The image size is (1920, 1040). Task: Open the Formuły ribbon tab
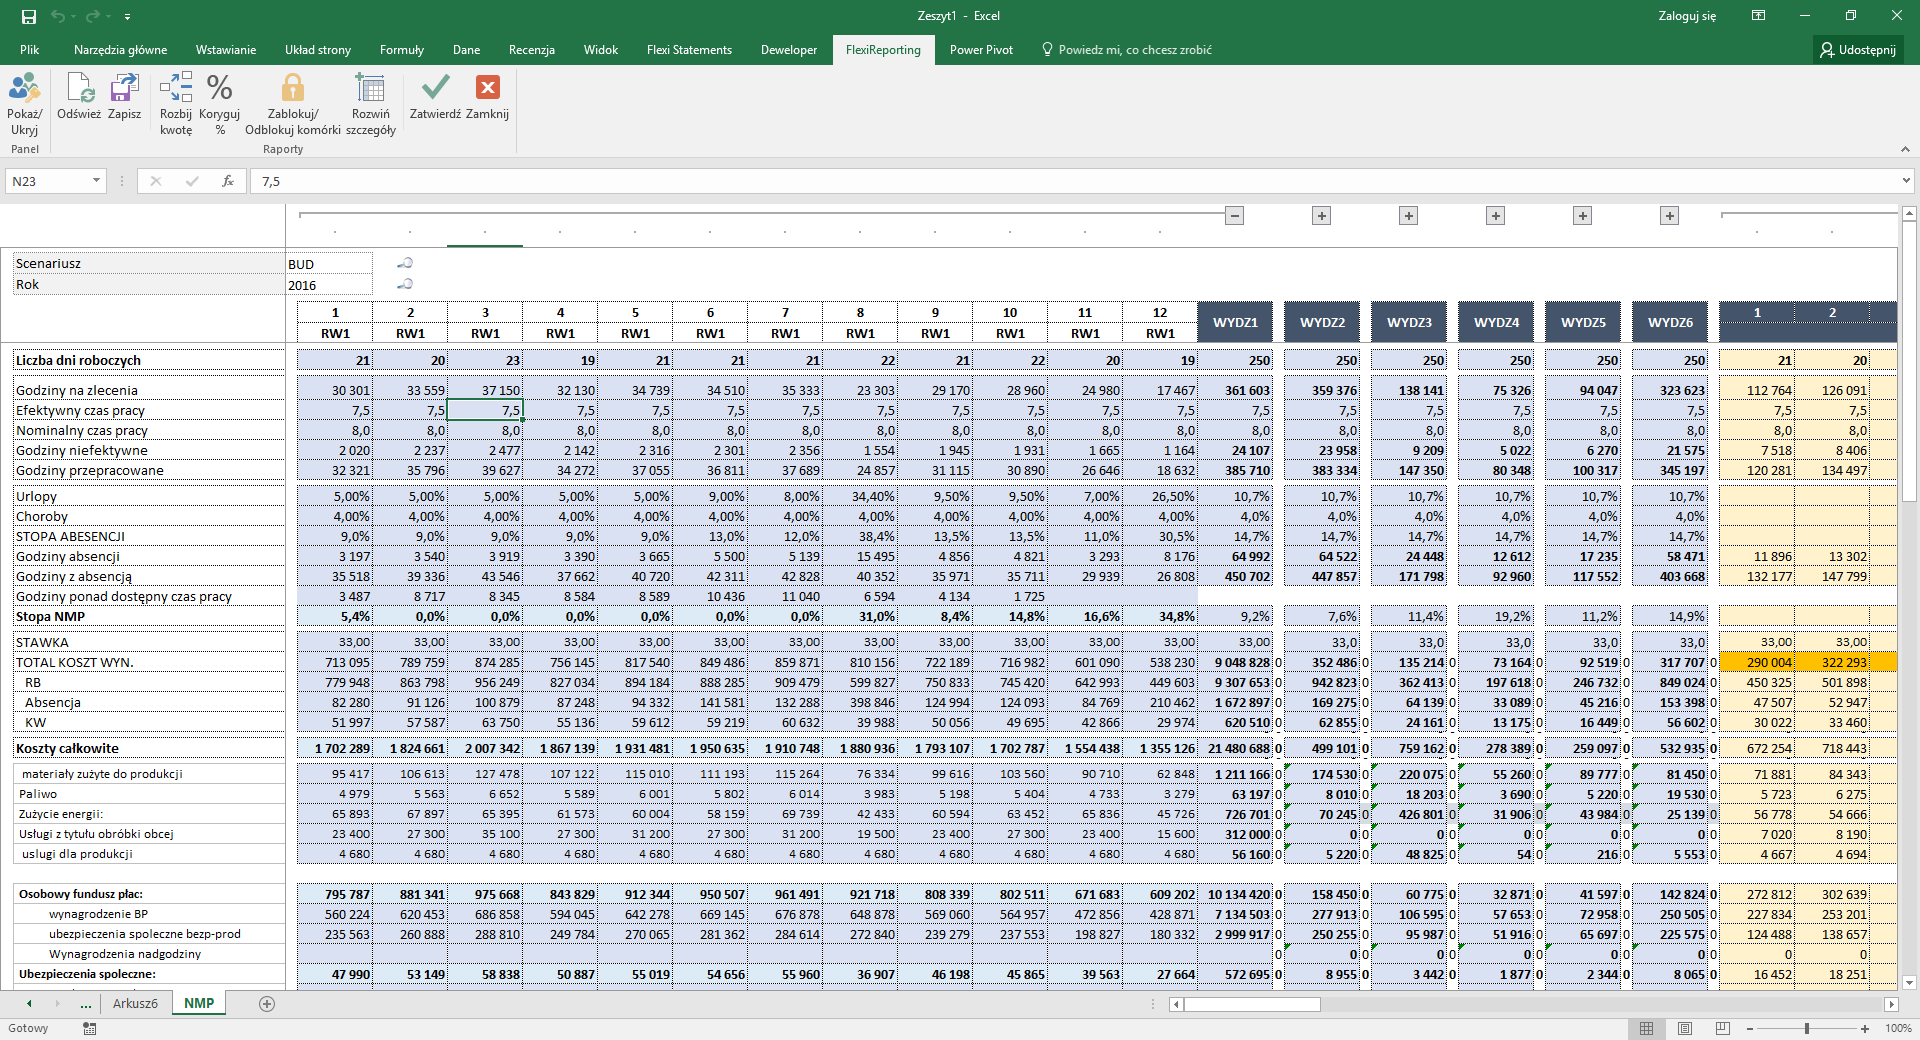coord(401,50)
